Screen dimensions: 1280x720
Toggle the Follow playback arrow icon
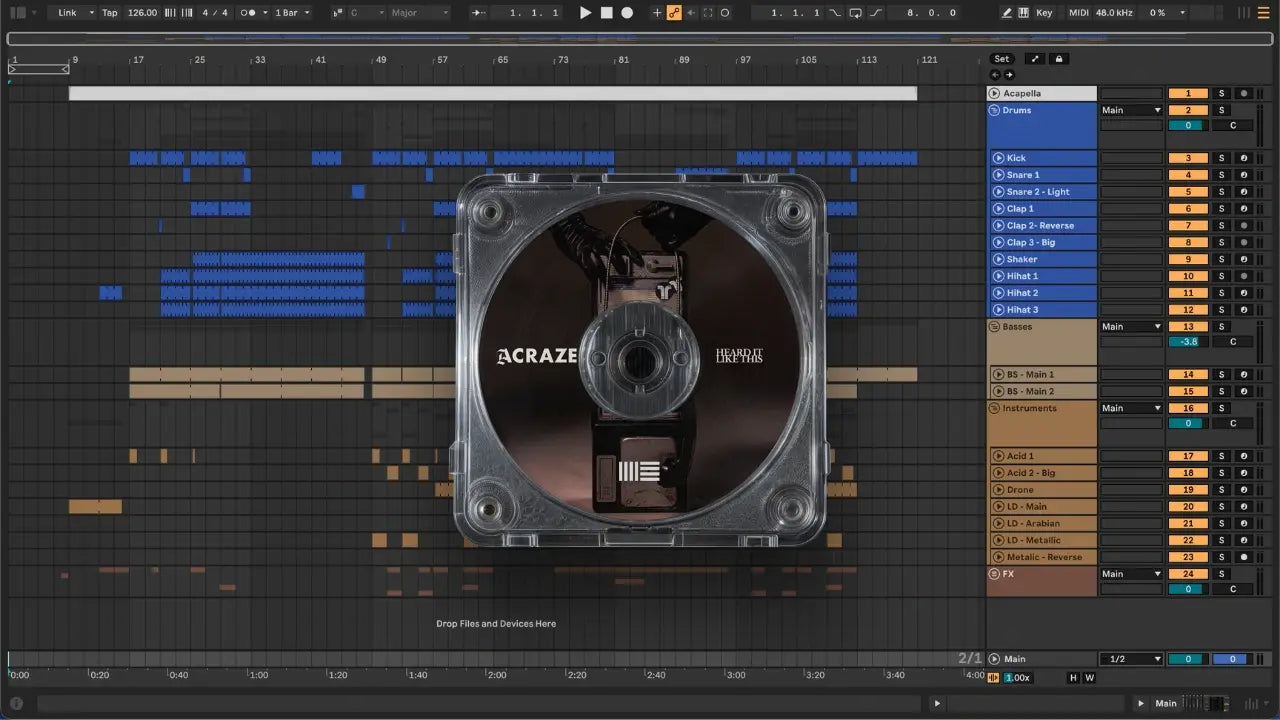pyautogui.click(x=479, y=13)
